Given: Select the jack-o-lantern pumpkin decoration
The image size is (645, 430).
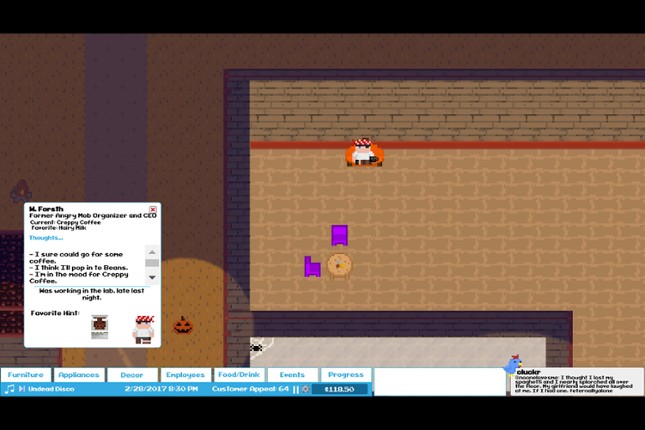Looking at the screenshot, I should 183,325.
